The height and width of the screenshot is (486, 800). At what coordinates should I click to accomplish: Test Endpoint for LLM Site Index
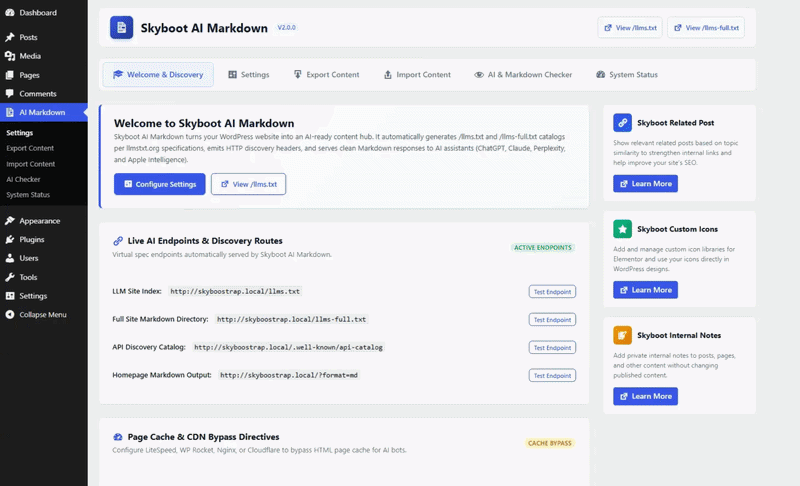coord(552,292)
